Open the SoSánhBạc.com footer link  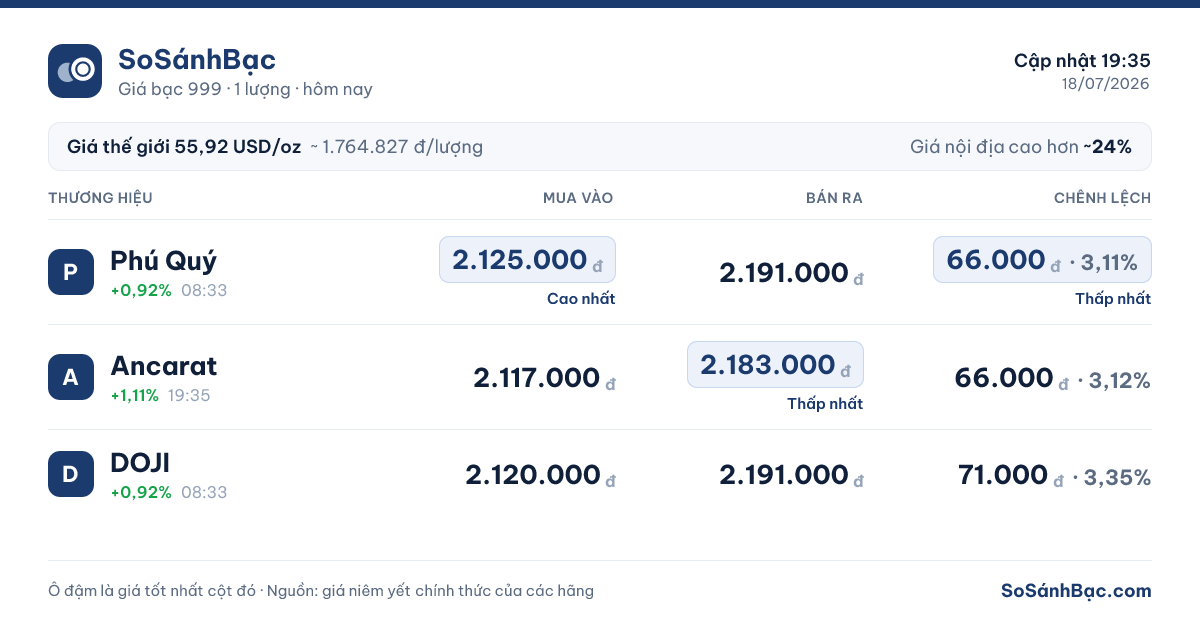click(x=1076, y=591)
